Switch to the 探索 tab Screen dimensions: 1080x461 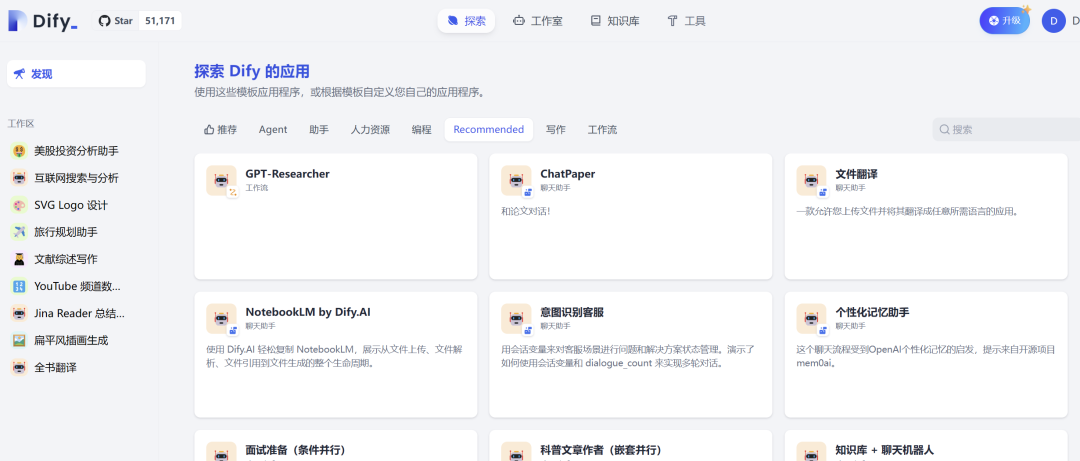(x=466, y=21)
